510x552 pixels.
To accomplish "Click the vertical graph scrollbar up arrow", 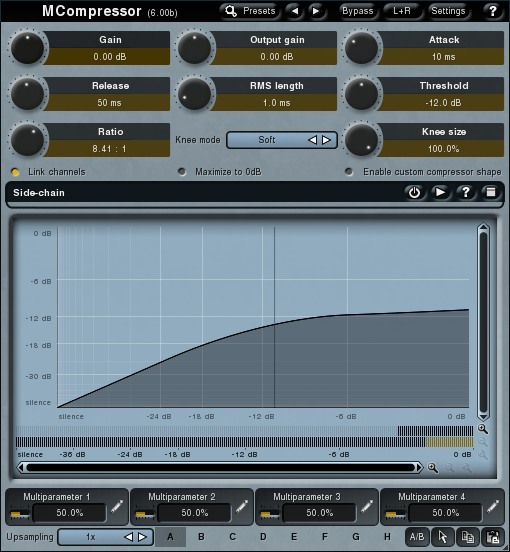I will pos(483,227).
